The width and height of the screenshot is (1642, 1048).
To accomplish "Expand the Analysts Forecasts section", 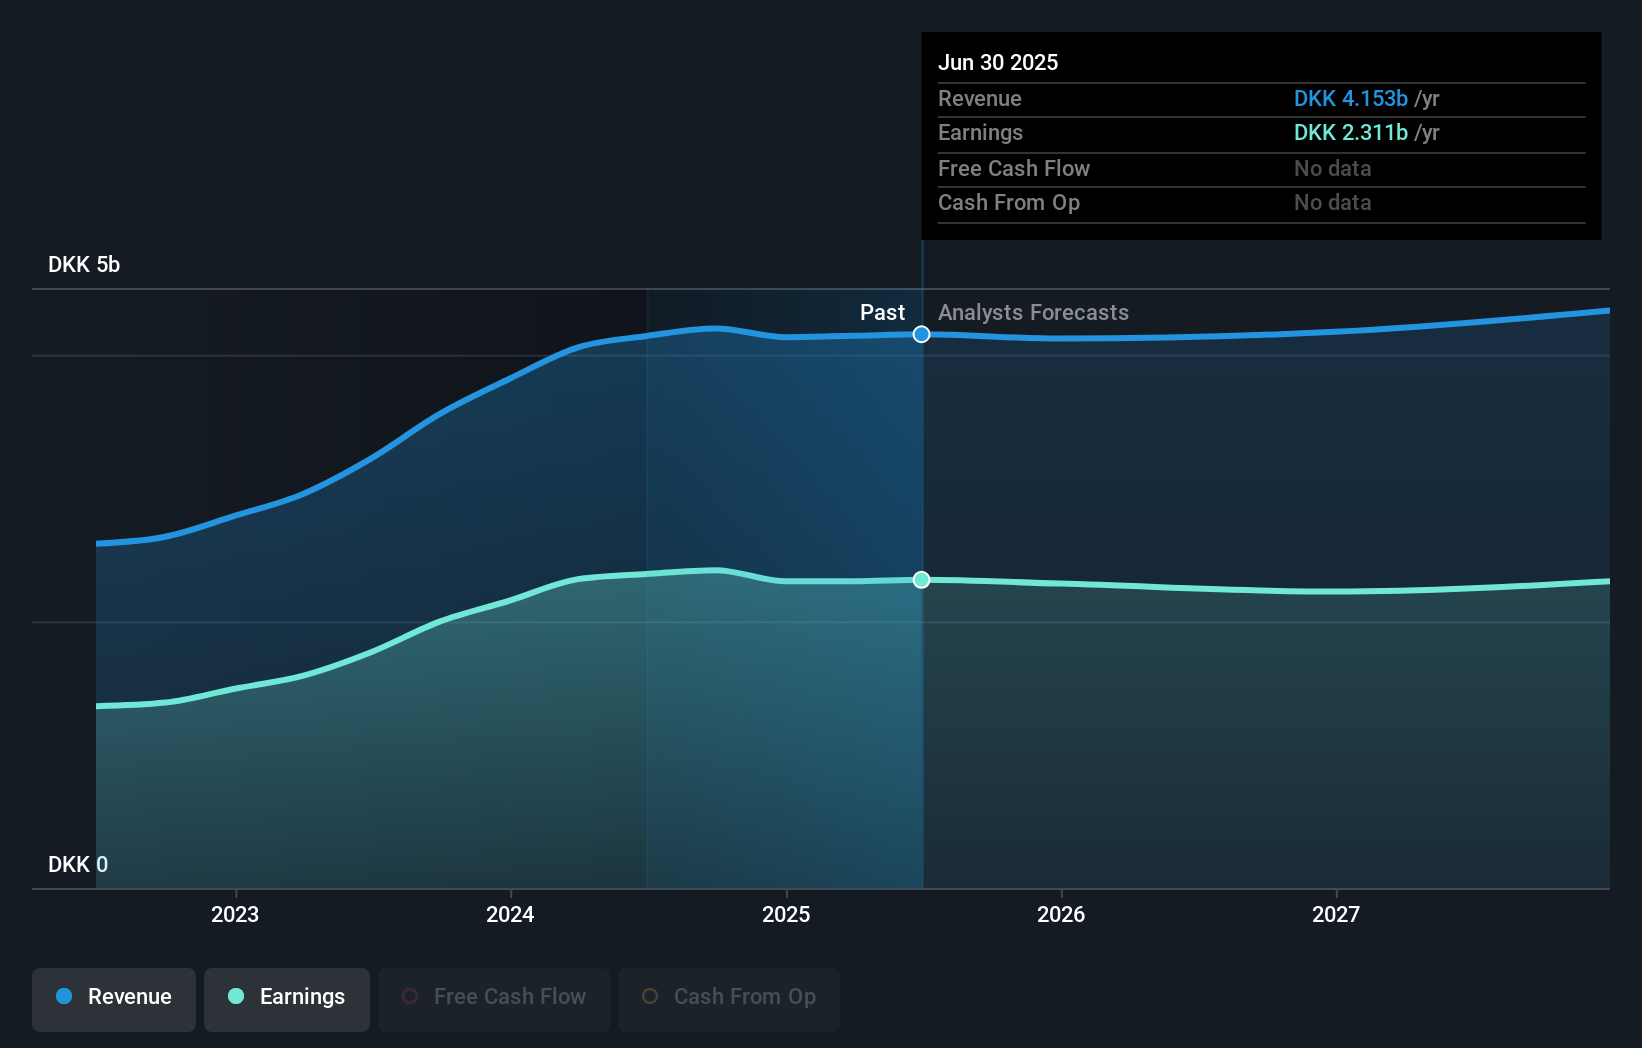I will (x=1033, y=312).
